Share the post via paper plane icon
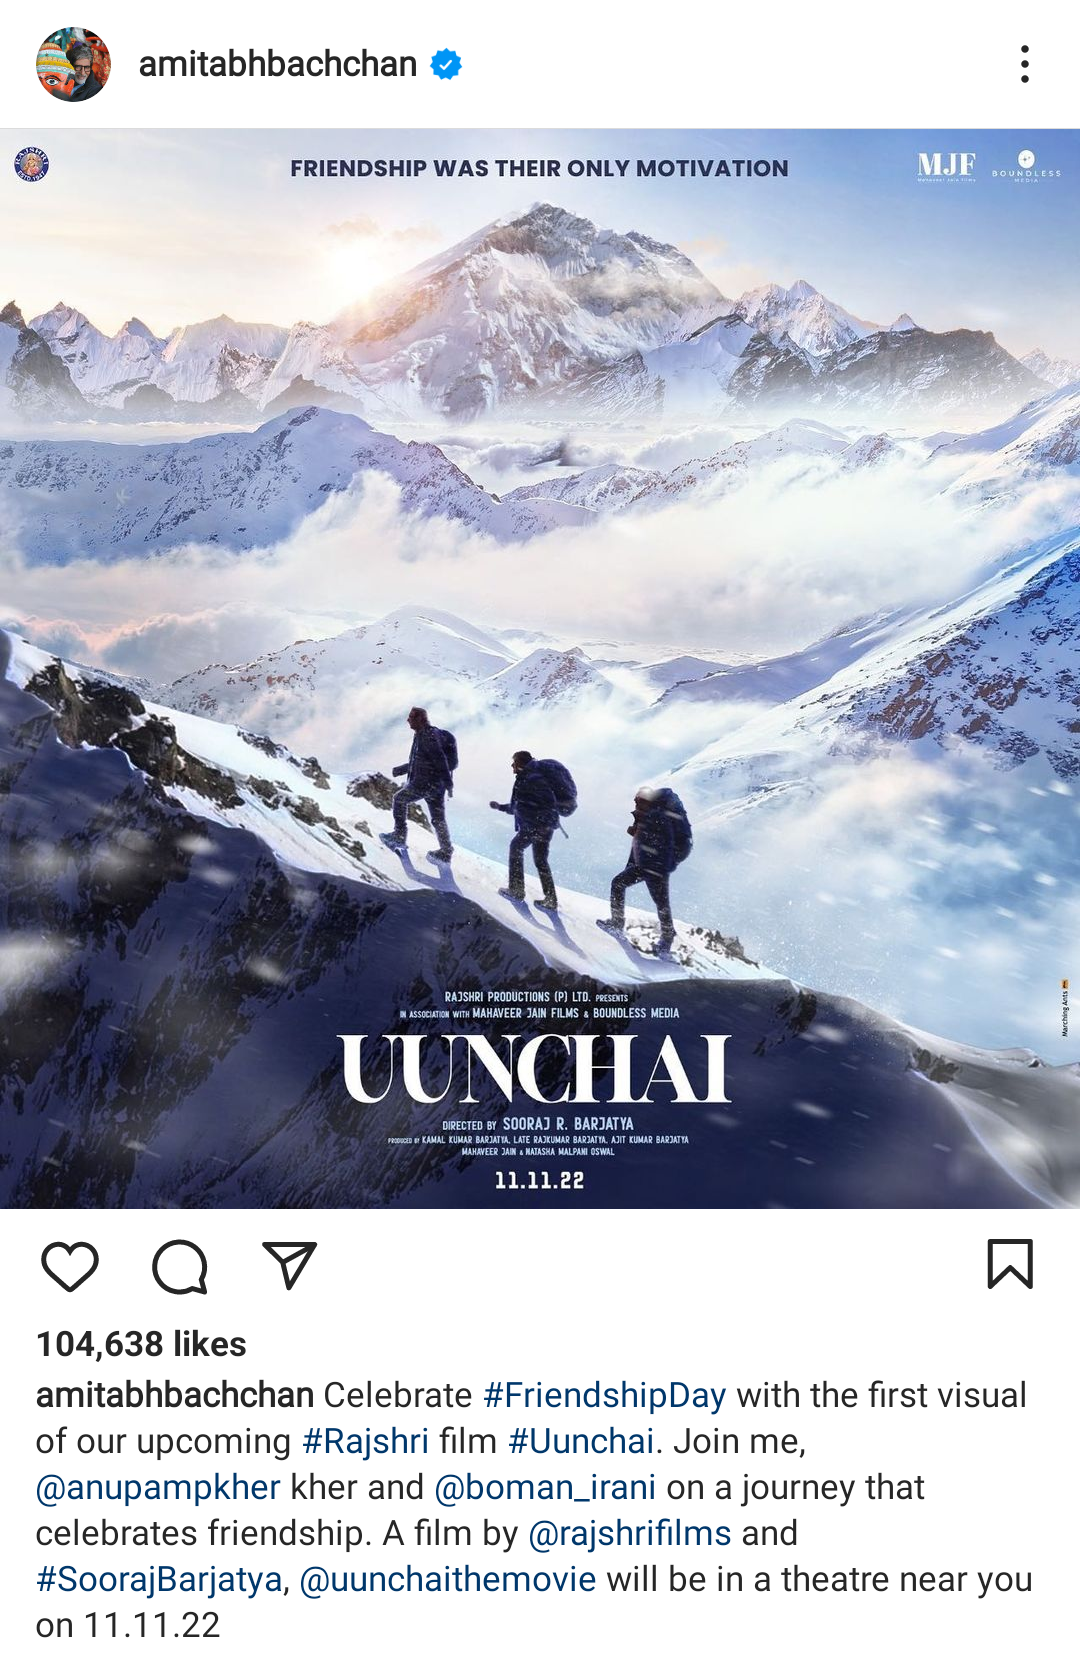The image size is (1080, 1665). click(x=289, y=1265)
